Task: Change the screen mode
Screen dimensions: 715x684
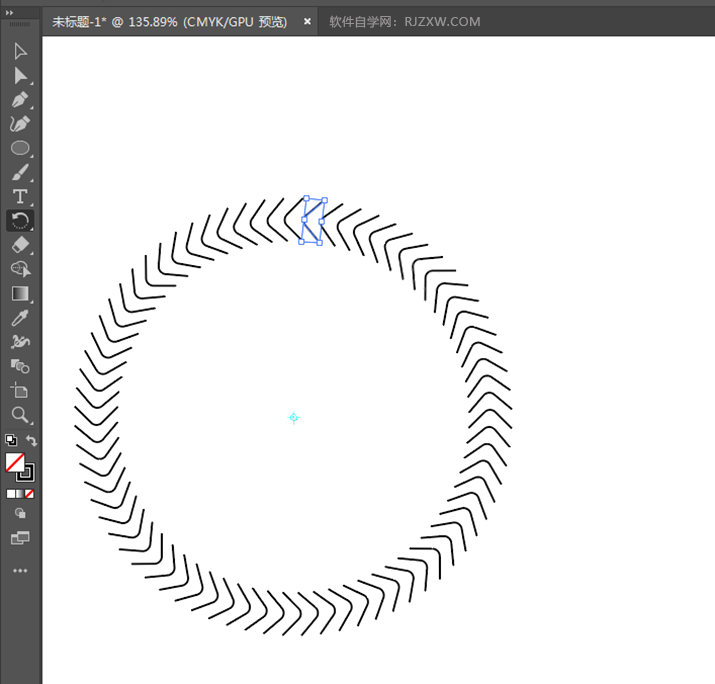Action: coord(20,538)
